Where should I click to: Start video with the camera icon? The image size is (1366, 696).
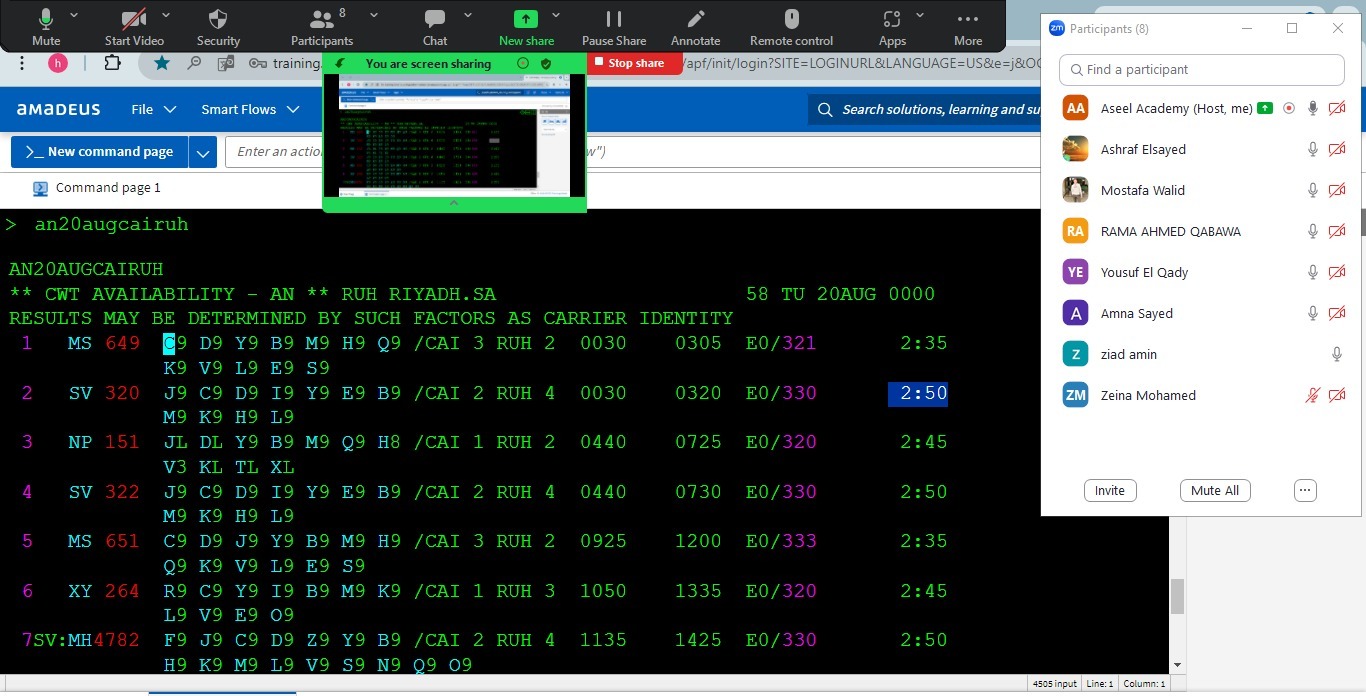tap(134, 20)
